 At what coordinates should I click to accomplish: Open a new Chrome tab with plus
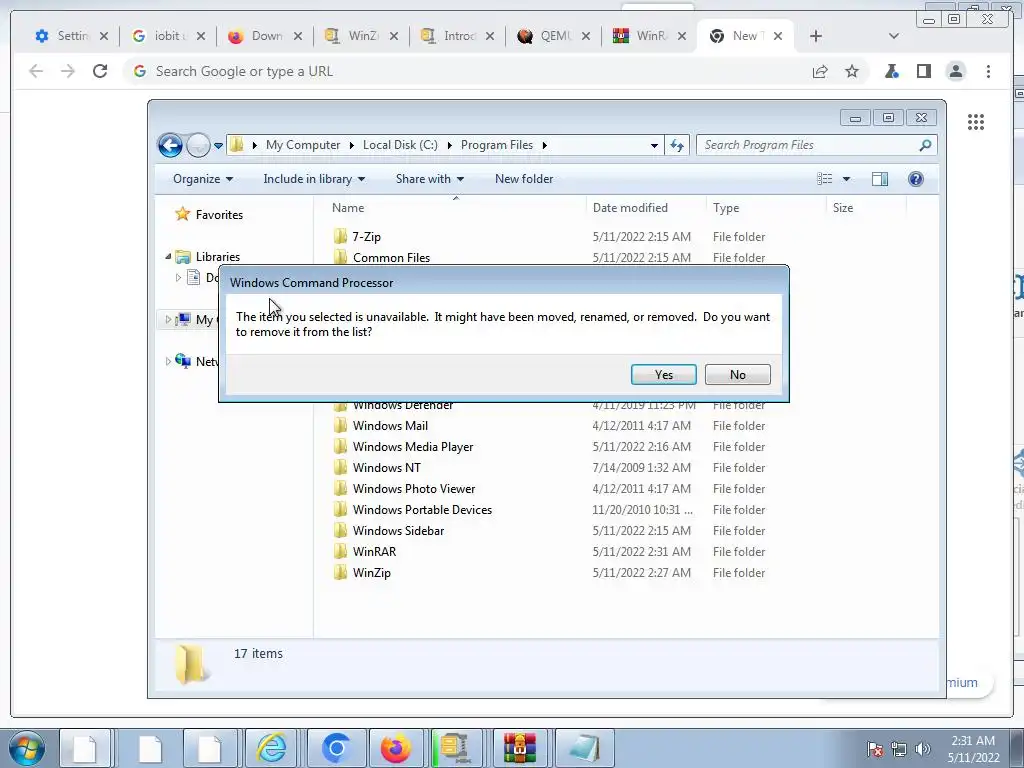click(816, 36)
